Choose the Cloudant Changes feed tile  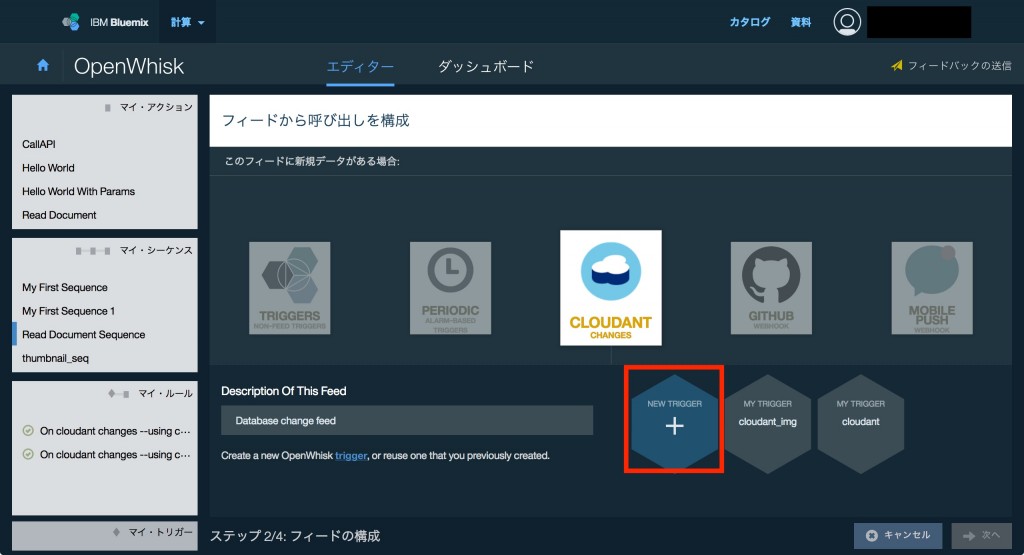tap(611, 287)
